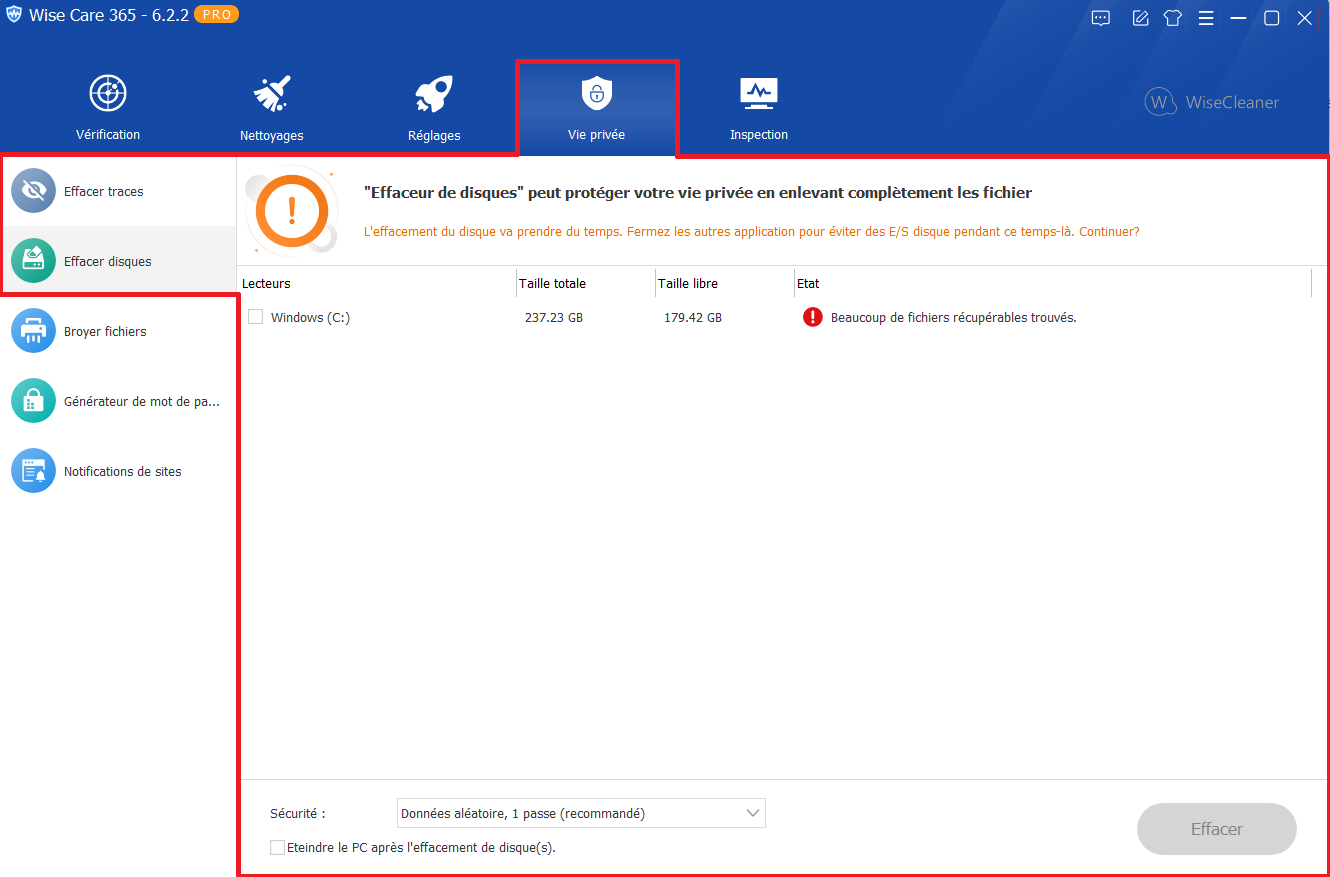Enable Eteindre le PC après l'effacement
Image resolution: width=1330 pixels, height=877 pixels.
click(278, 847)
